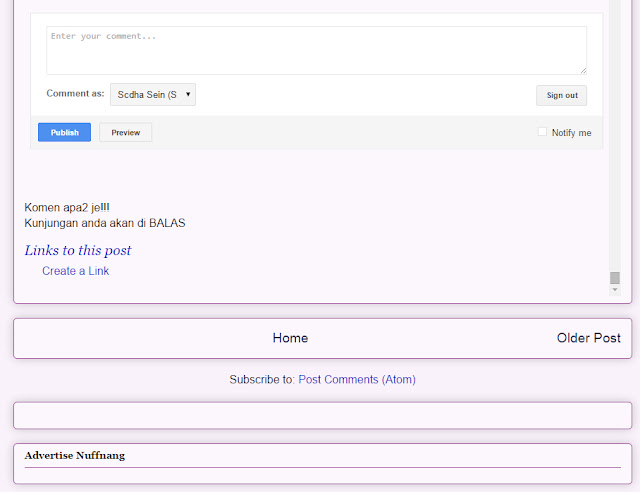Open the Create a Link link
Image resolution: width=640 pixels, height=492 pixels.
(x=76, y=271)
